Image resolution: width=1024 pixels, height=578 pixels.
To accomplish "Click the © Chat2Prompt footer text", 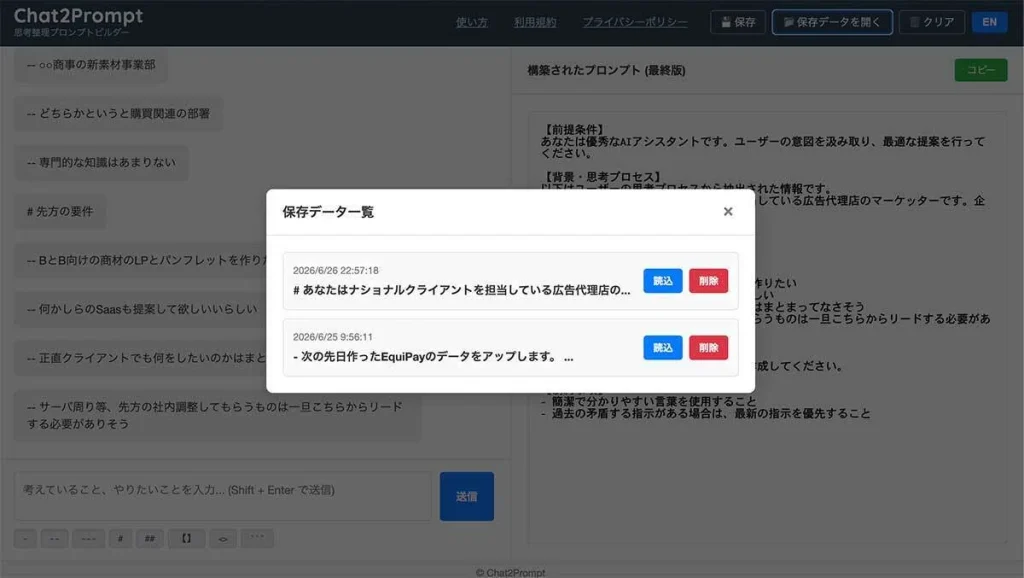I will [x=510, y=573].
